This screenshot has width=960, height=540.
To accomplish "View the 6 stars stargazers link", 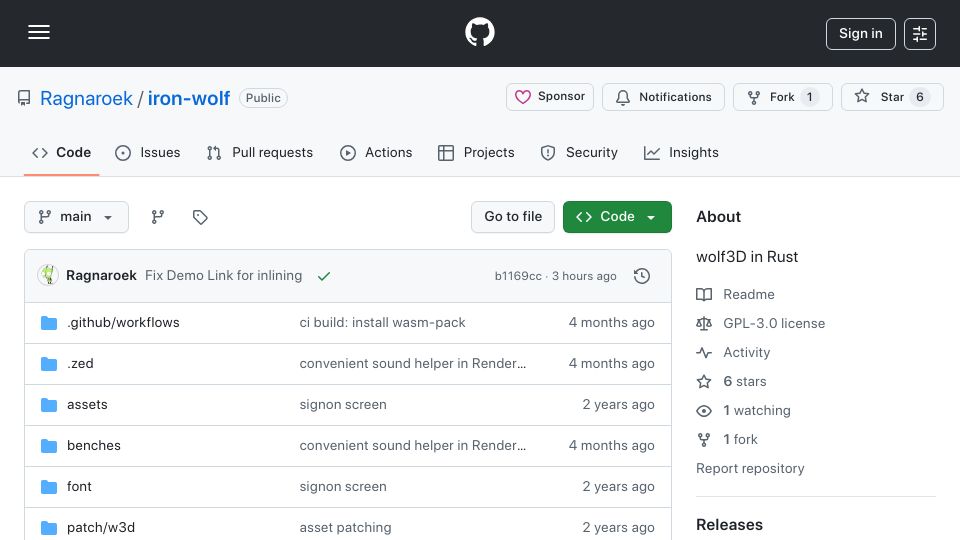I will 731,381.
